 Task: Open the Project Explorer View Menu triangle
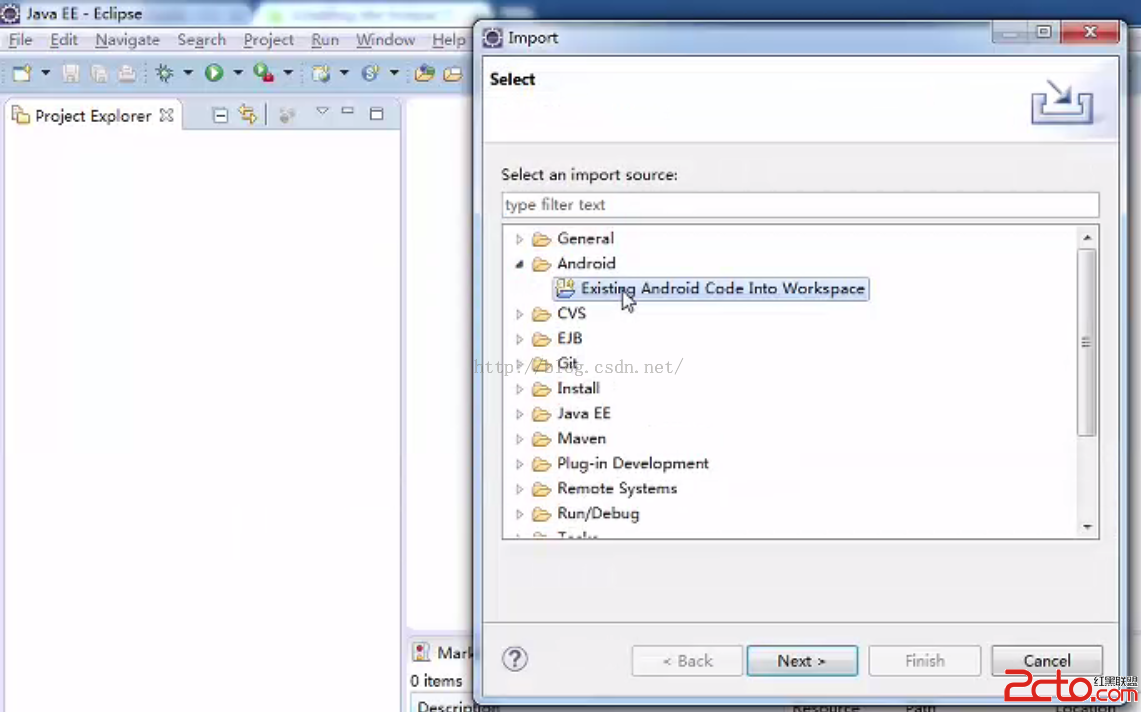click(322, 111)
